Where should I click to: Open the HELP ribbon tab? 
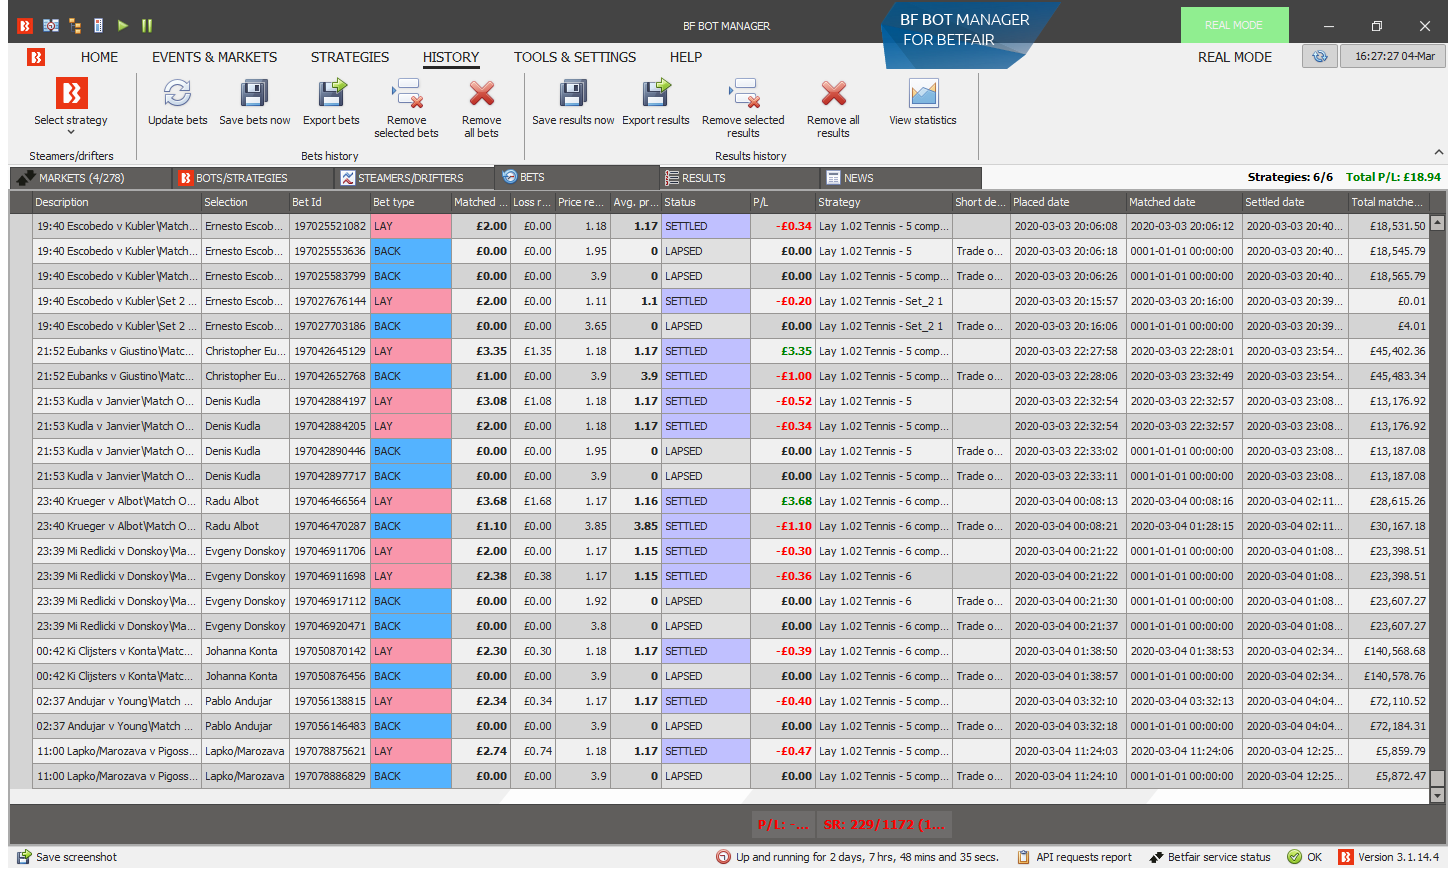point(686,57)
